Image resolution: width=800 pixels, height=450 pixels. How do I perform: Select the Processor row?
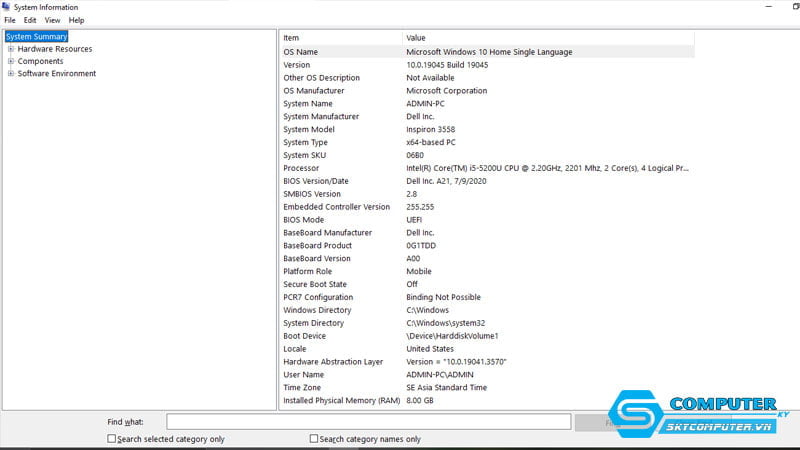488,168
